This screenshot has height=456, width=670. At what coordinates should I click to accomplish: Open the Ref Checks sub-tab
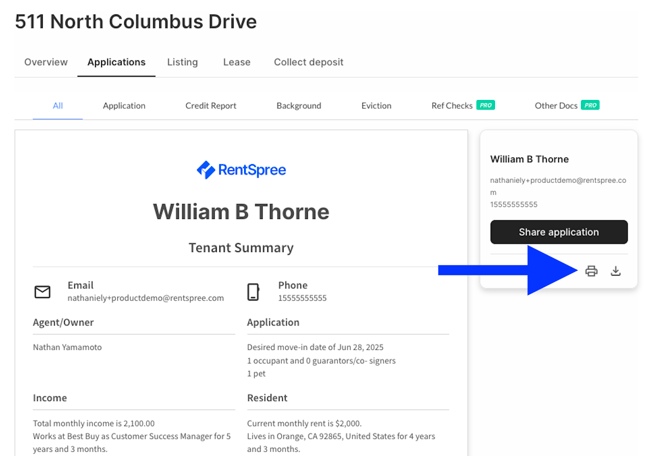pos(452,106)
